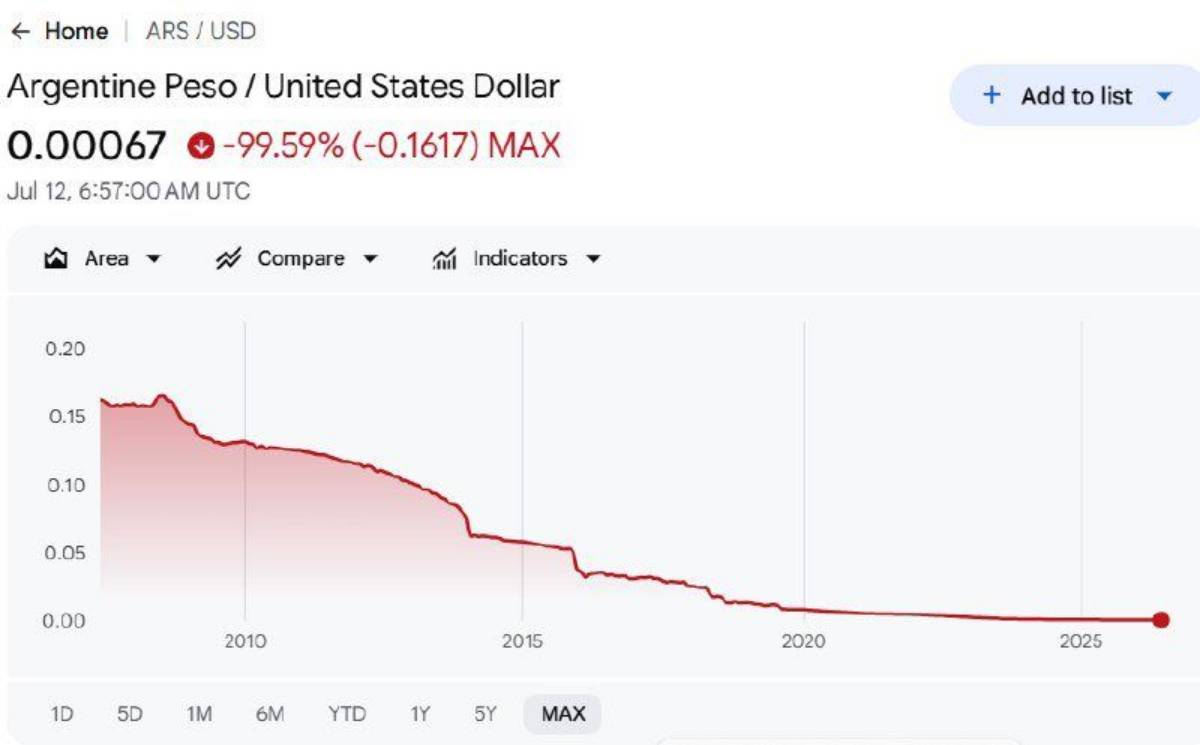The height and width of the screenshot is (745, 1200).
Task: Select the 1D time range
Action: pyautogui.click(x=62, y=714)
